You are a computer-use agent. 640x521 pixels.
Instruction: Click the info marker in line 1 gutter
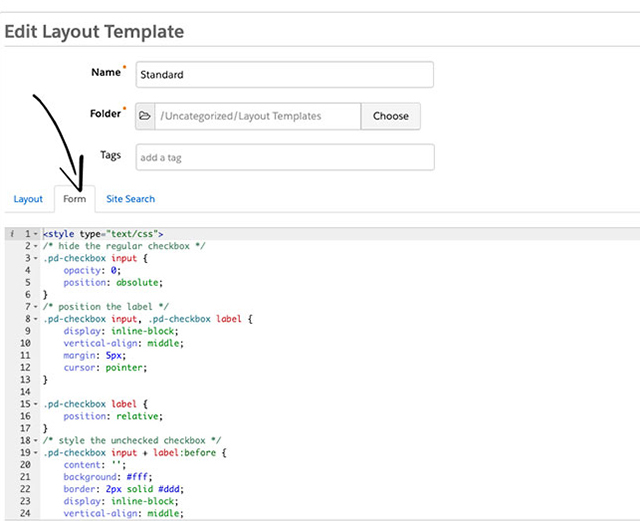click(12, 234)
